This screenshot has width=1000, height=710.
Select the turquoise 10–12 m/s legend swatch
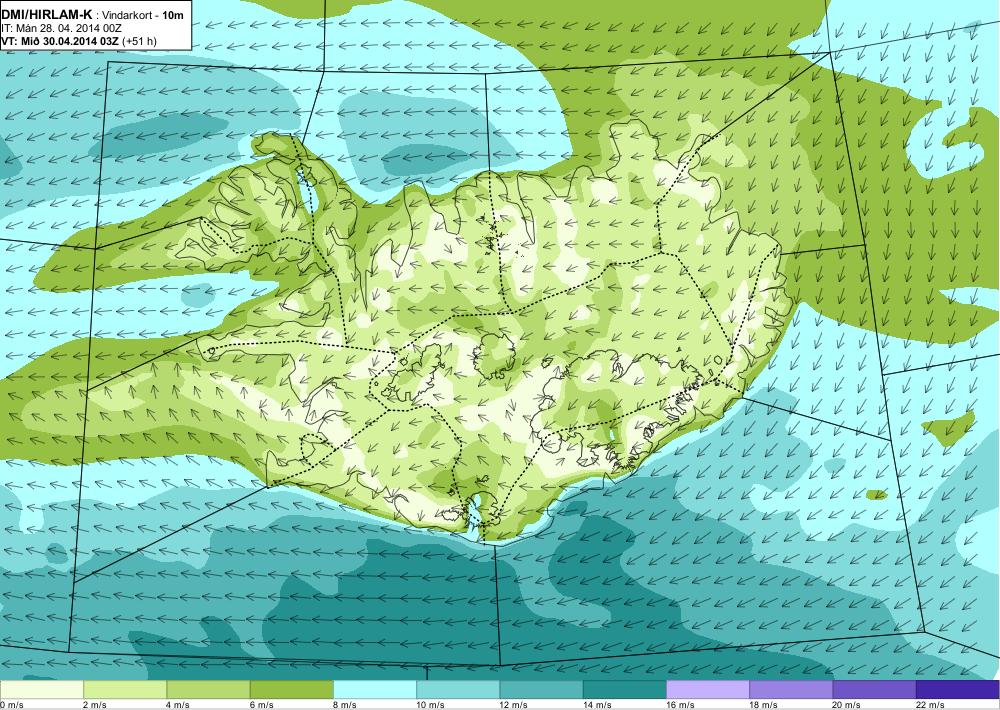[x=458, y=690]
